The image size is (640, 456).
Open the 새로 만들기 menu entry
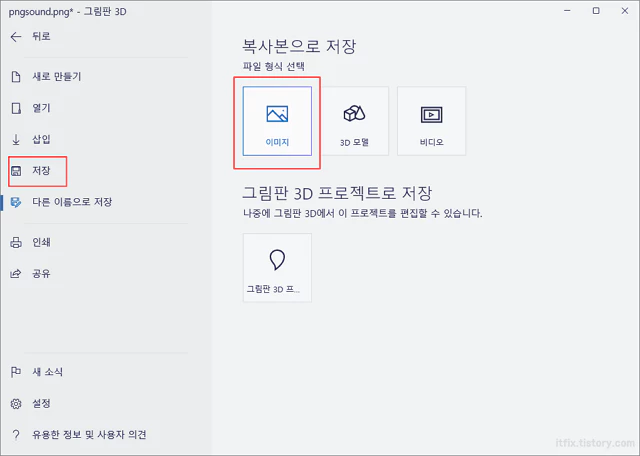pos(57,76)
